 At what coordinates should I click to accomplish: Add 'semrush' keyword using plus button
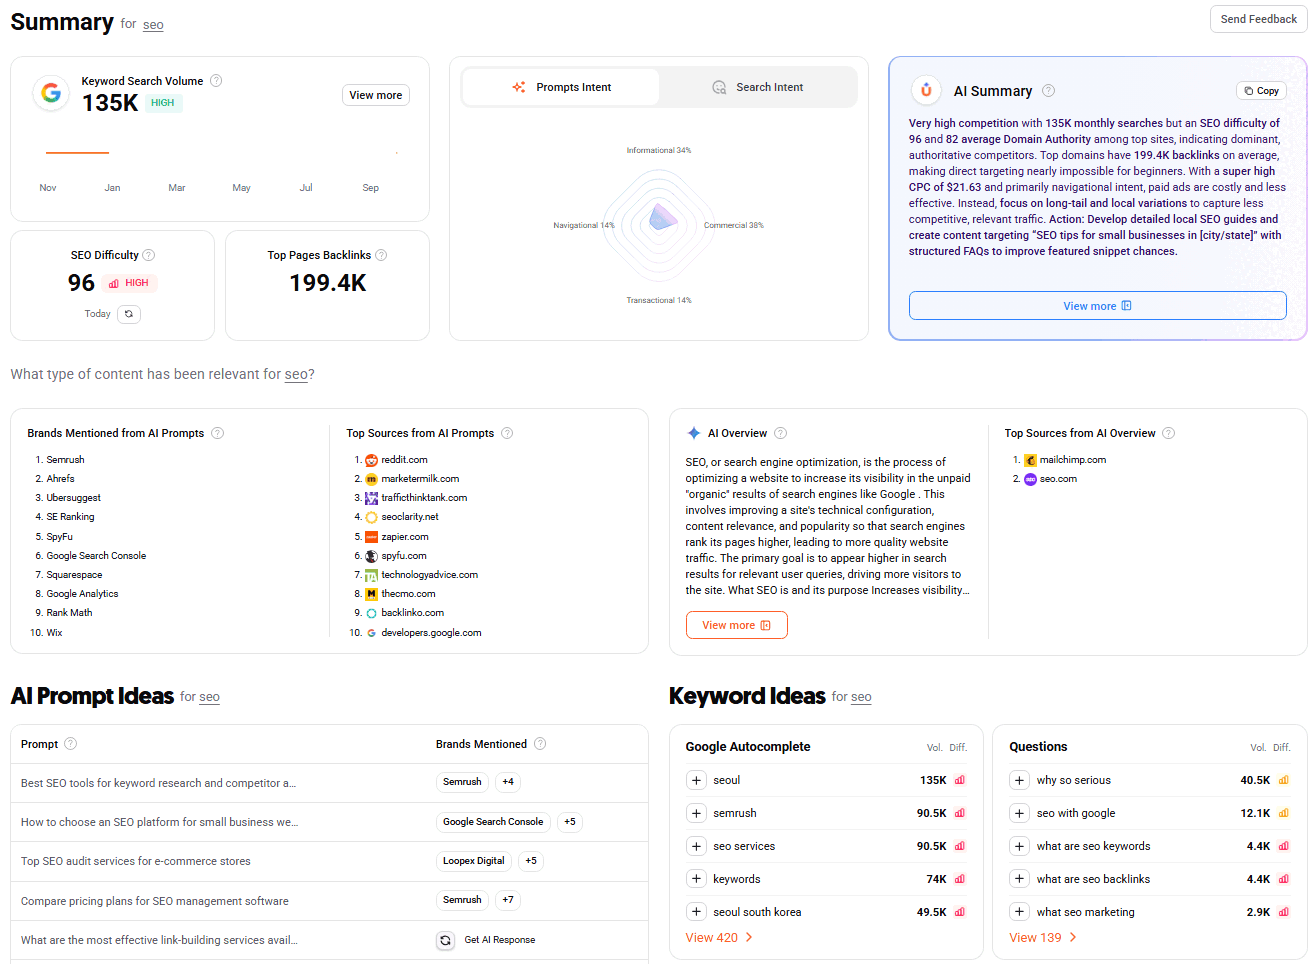coord(697,813)
